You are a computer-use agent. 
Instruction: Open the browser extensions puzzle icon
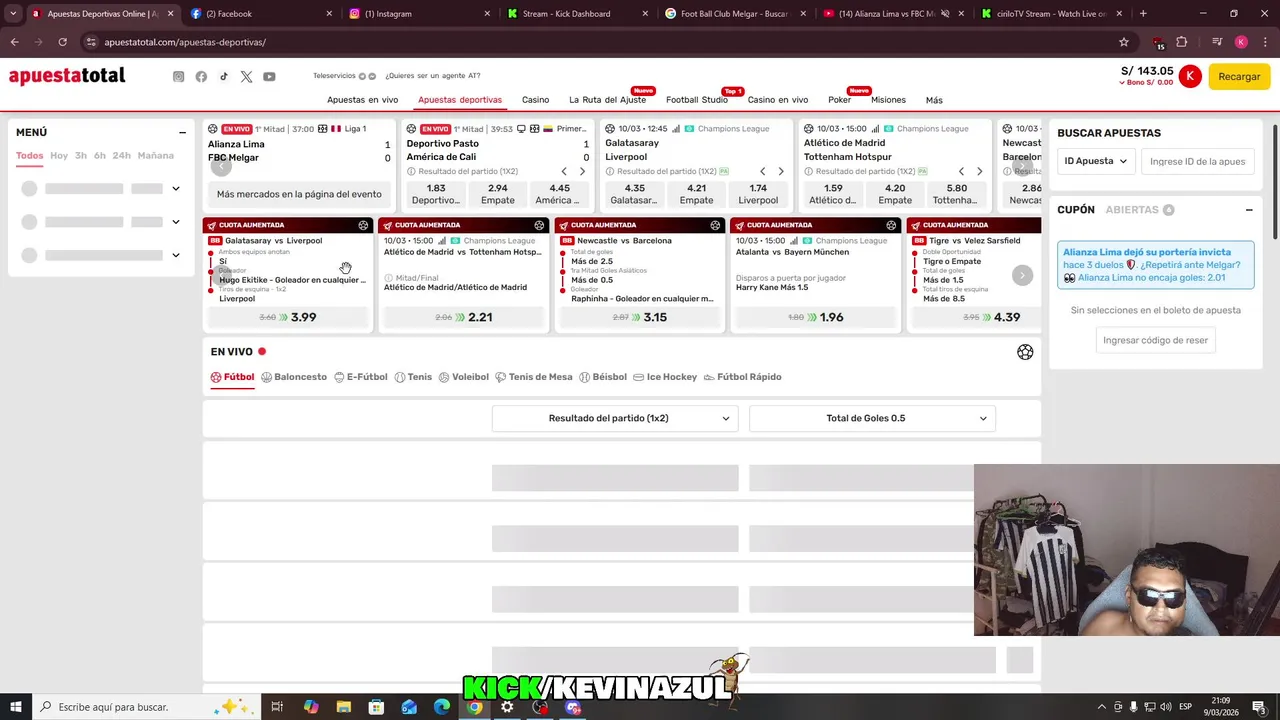pos(1182,42)
